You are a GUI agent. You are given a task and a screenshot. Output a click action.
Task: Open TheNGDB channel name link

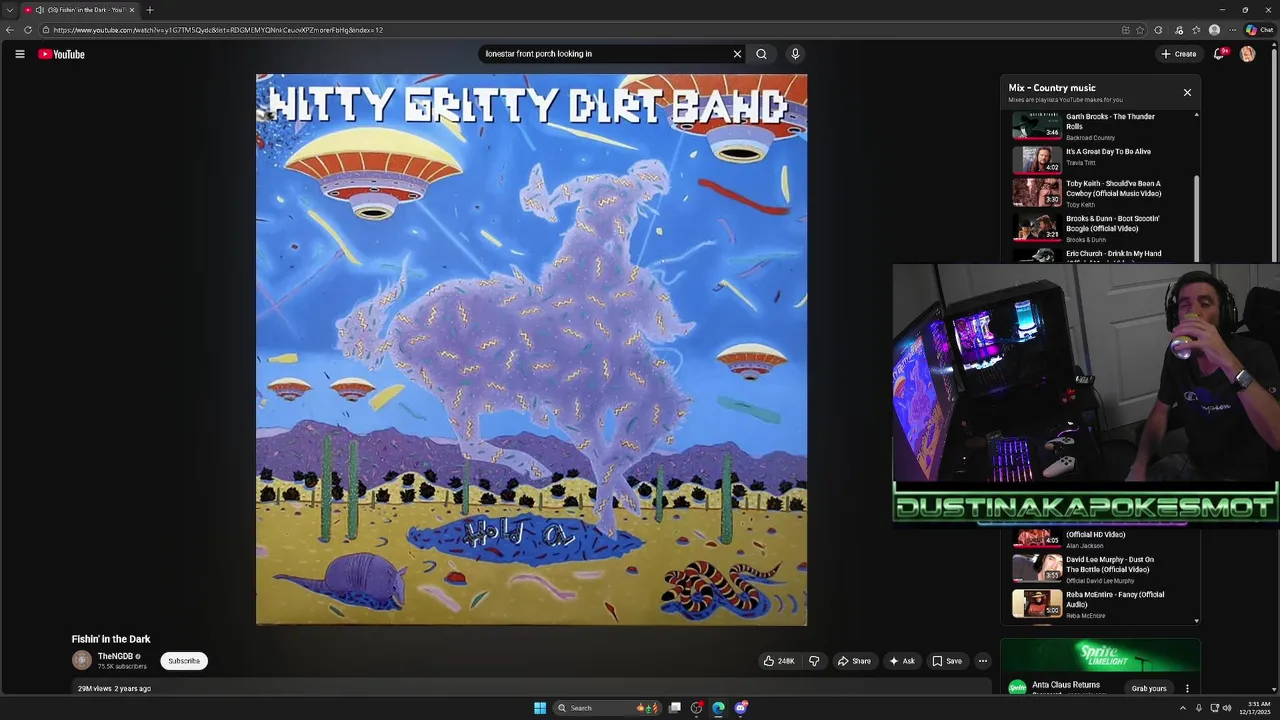click(x=115, y=657)
